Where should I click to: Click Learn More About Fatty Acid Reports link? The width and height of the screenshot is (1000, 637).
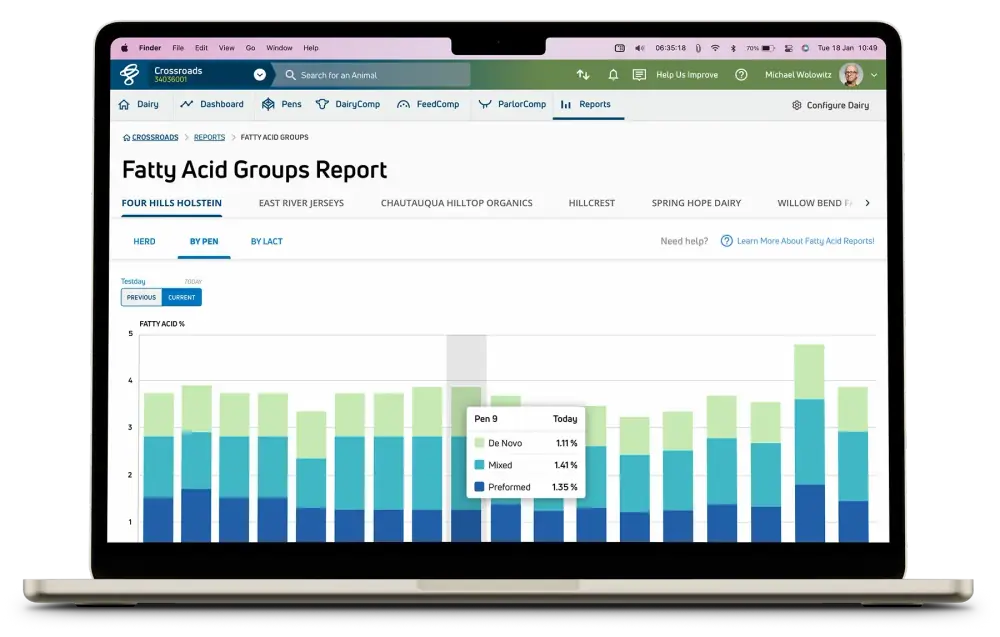tap(805, 241)
